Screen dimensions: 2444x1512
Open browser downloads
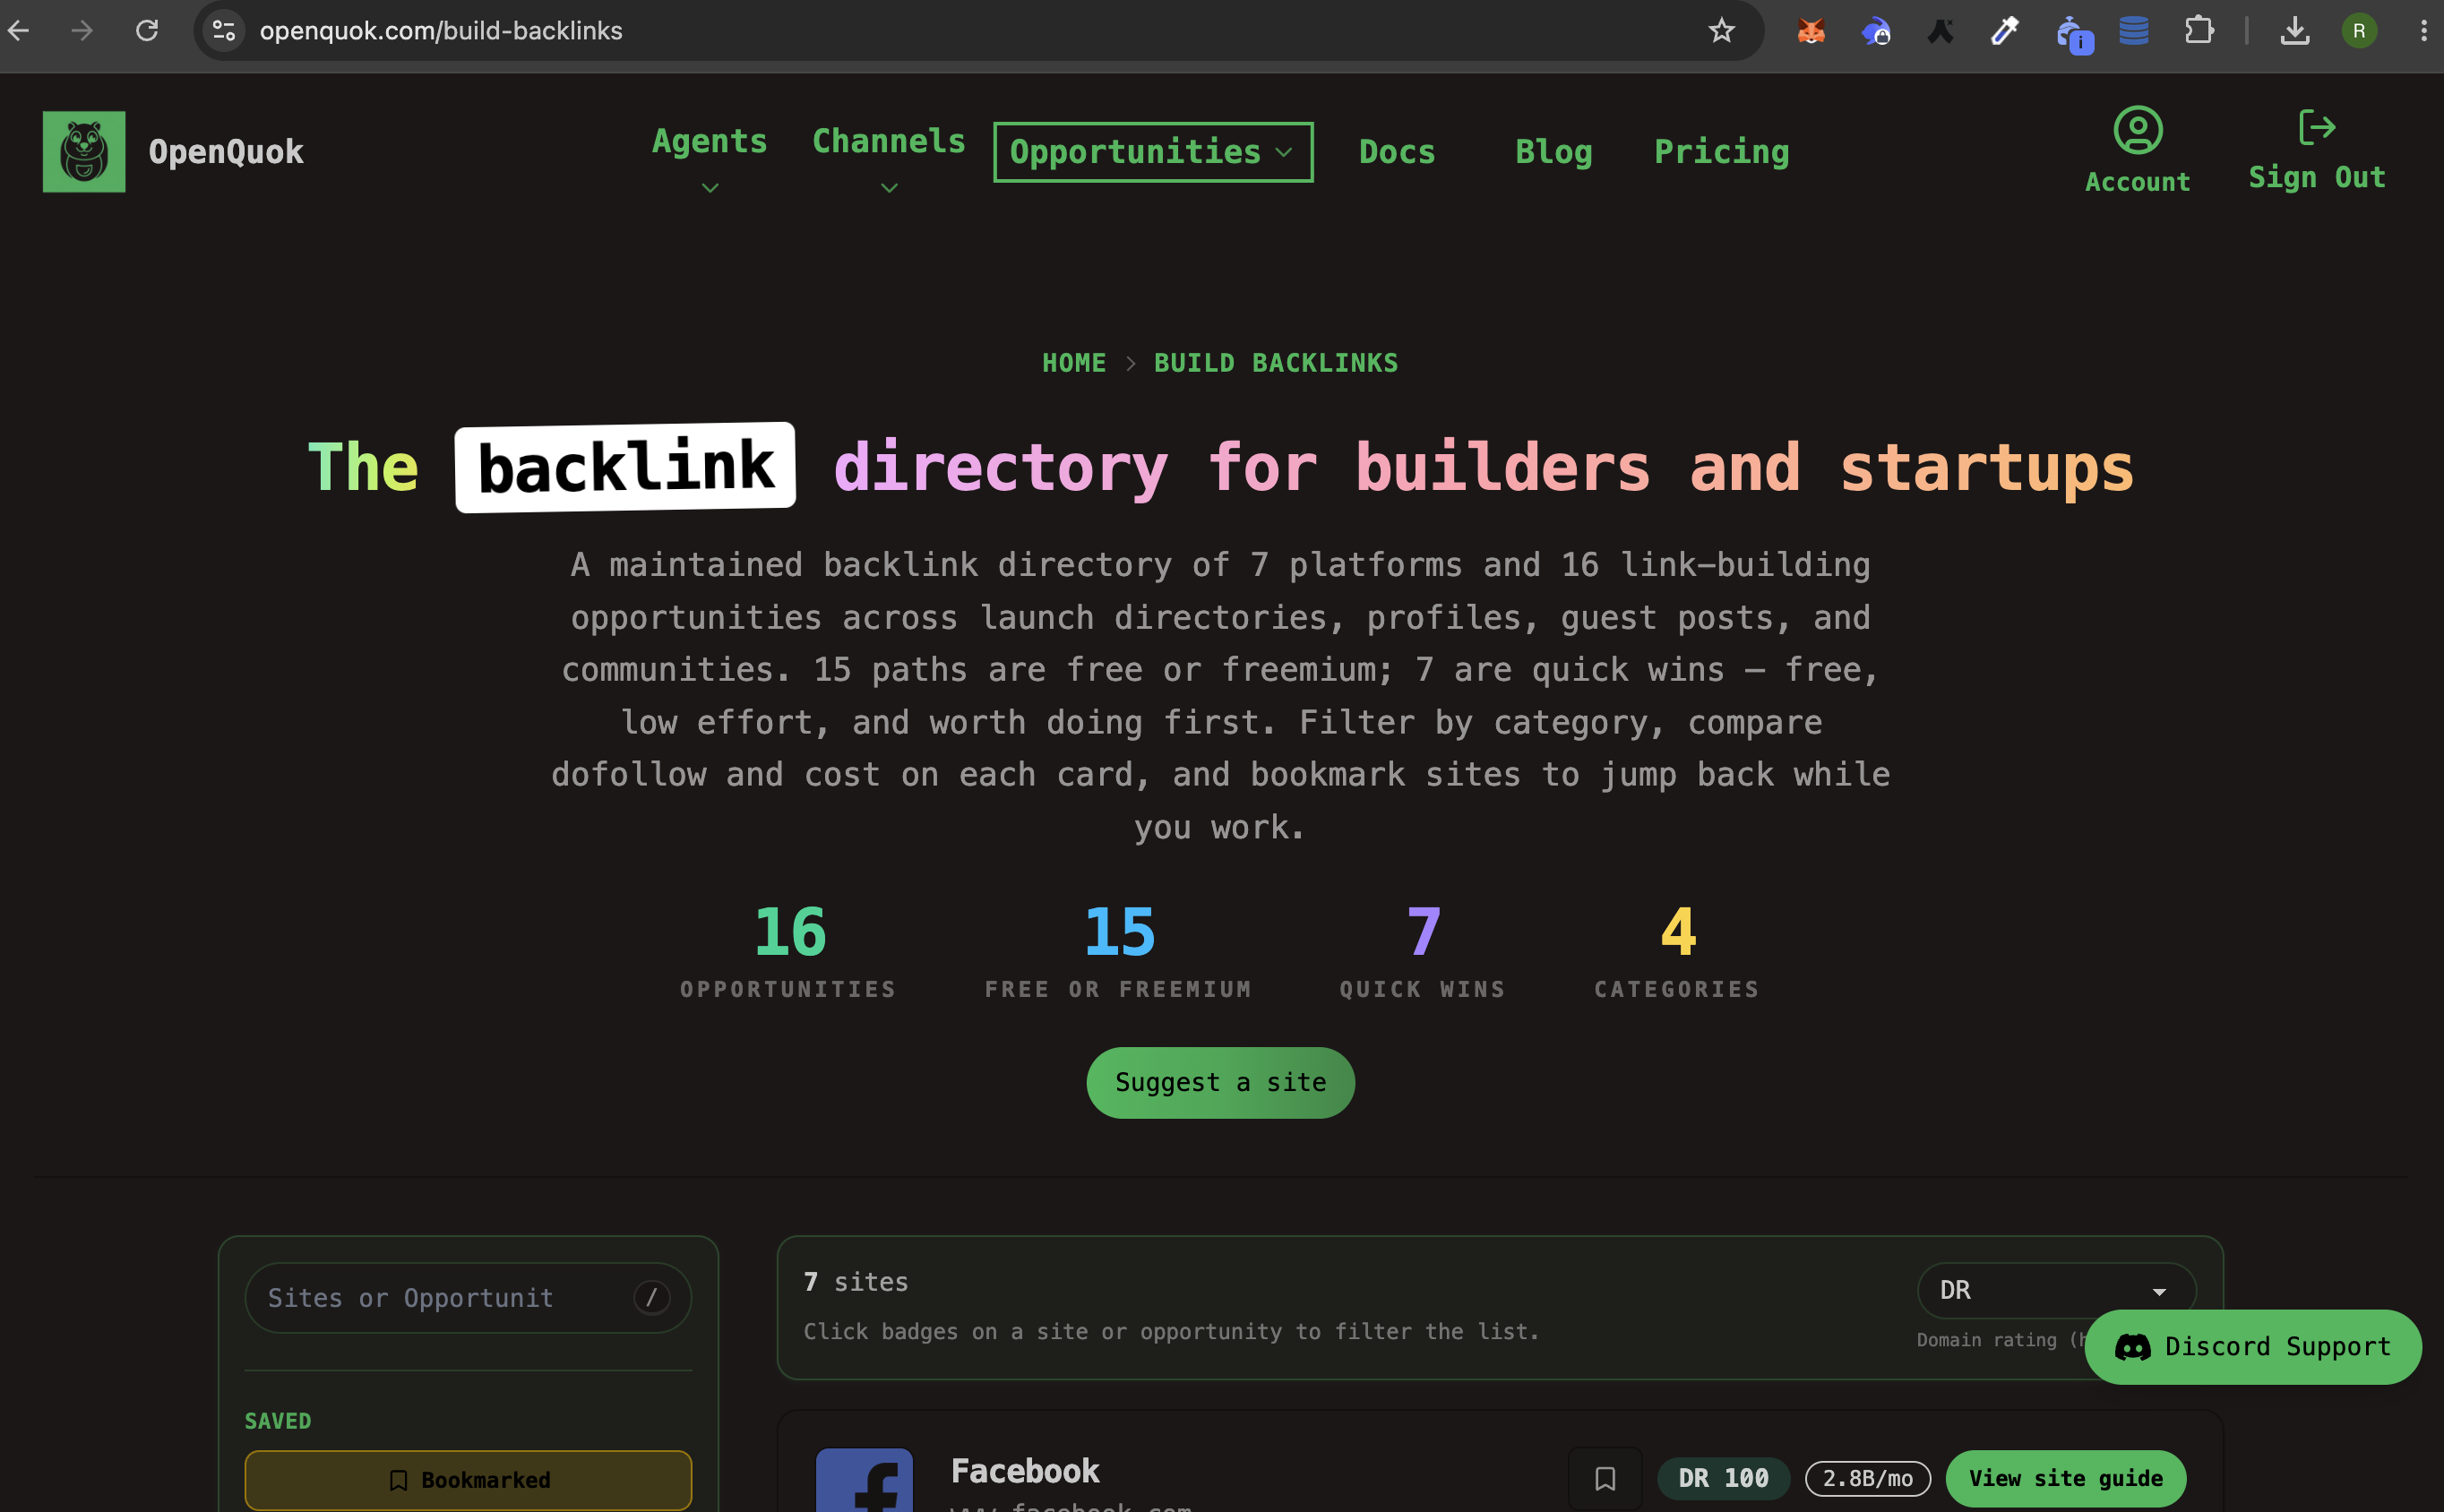pos(2295,31)
